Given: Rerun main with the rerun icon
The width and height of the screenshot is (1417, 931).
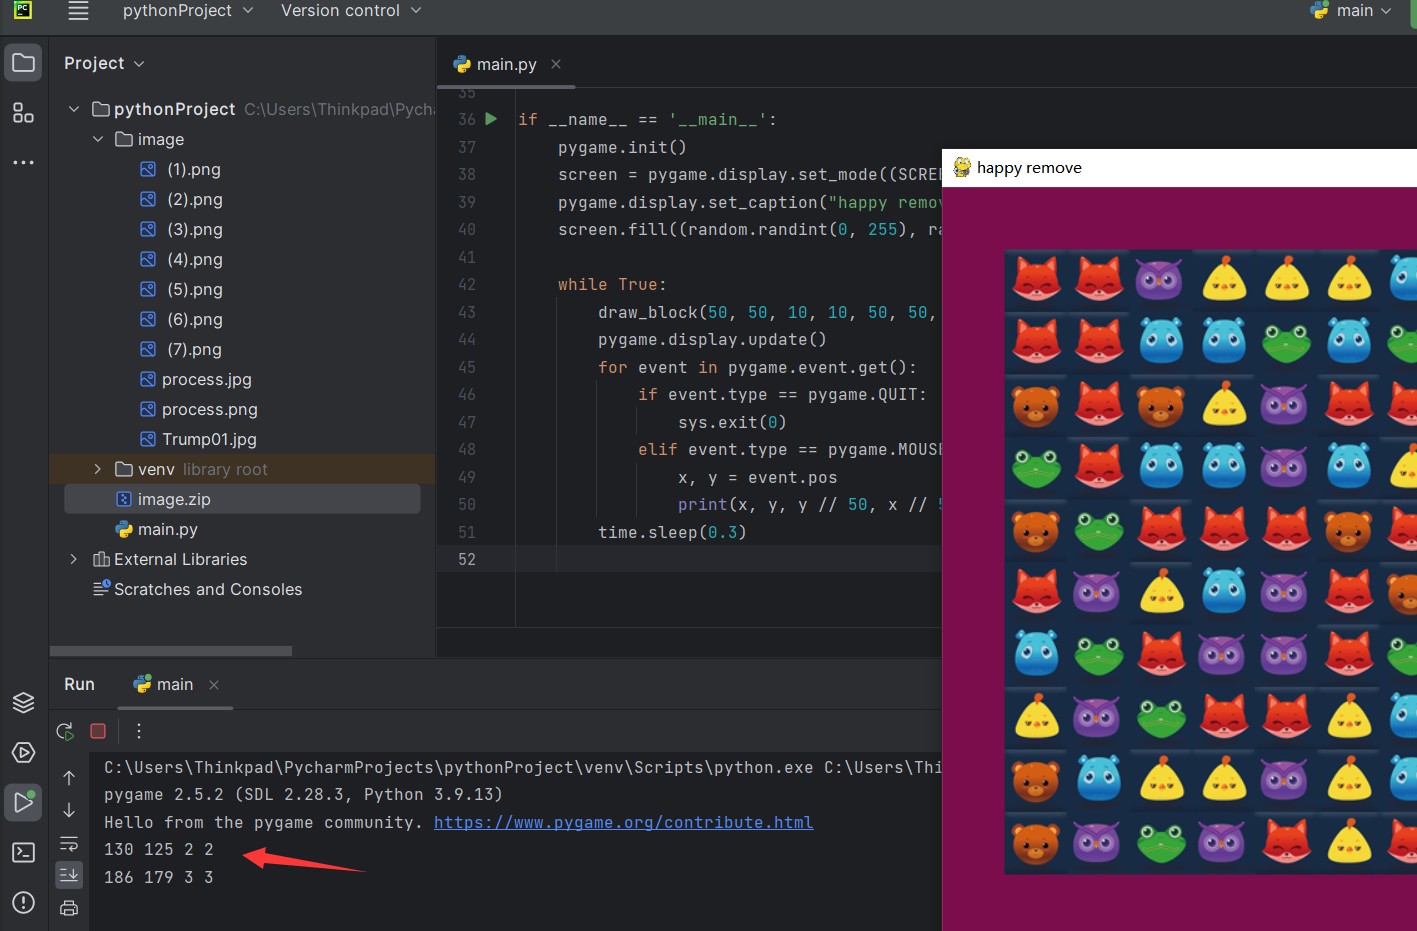Looking at the screenshot, I should click(66, 731).
